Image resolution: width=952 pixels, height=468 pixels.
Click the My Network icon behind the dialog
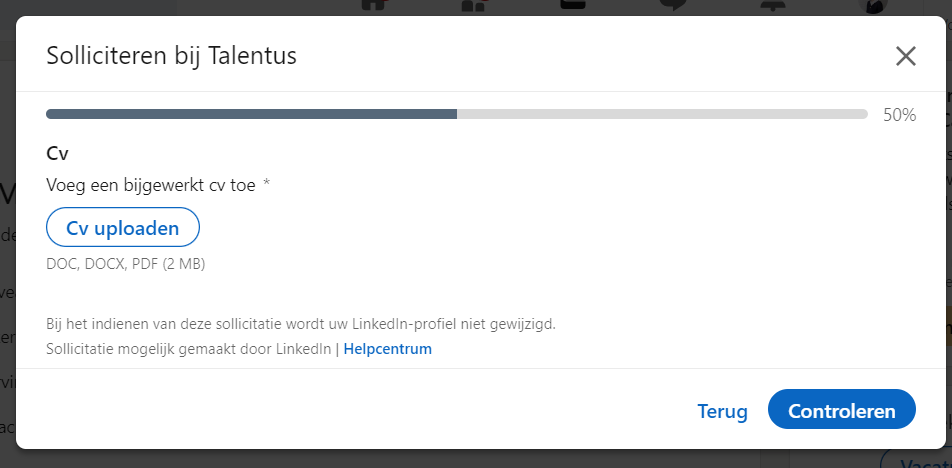tap(474, 5)
